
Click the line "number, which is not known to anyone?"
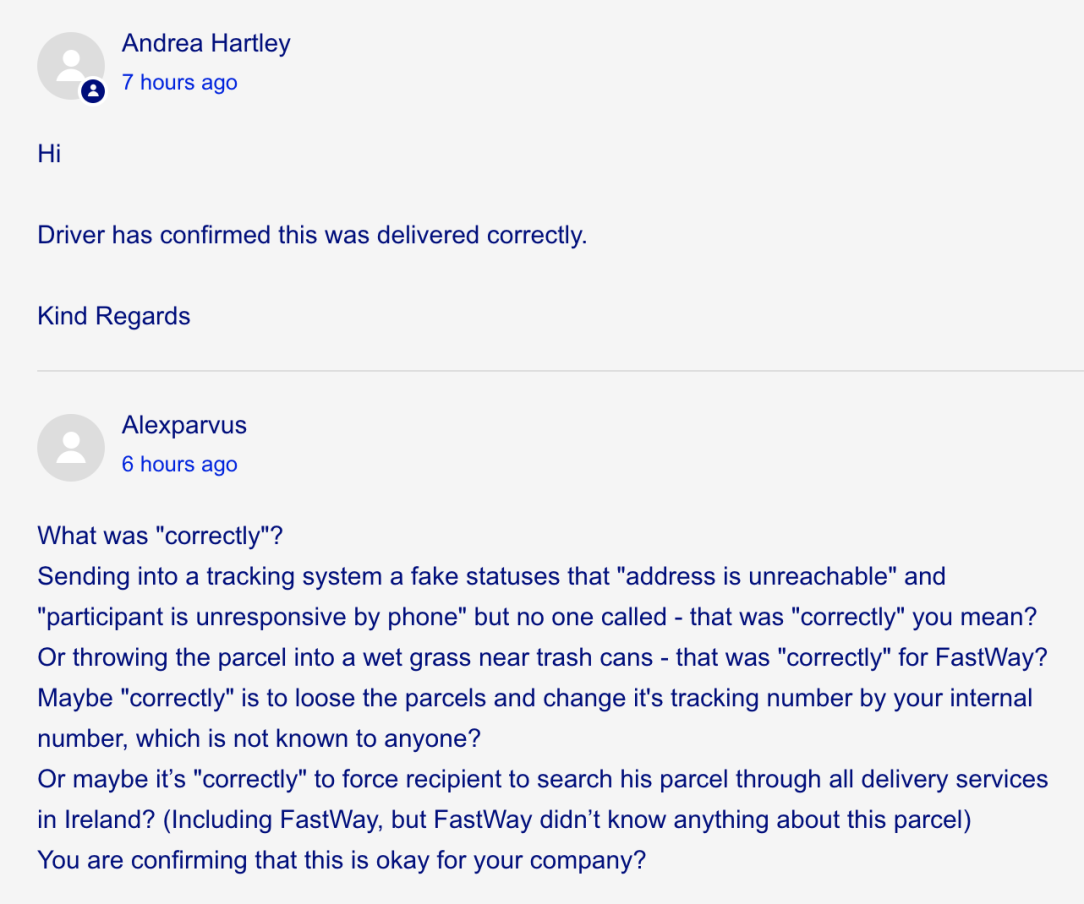pyautogui.click(x=259, y=738)
